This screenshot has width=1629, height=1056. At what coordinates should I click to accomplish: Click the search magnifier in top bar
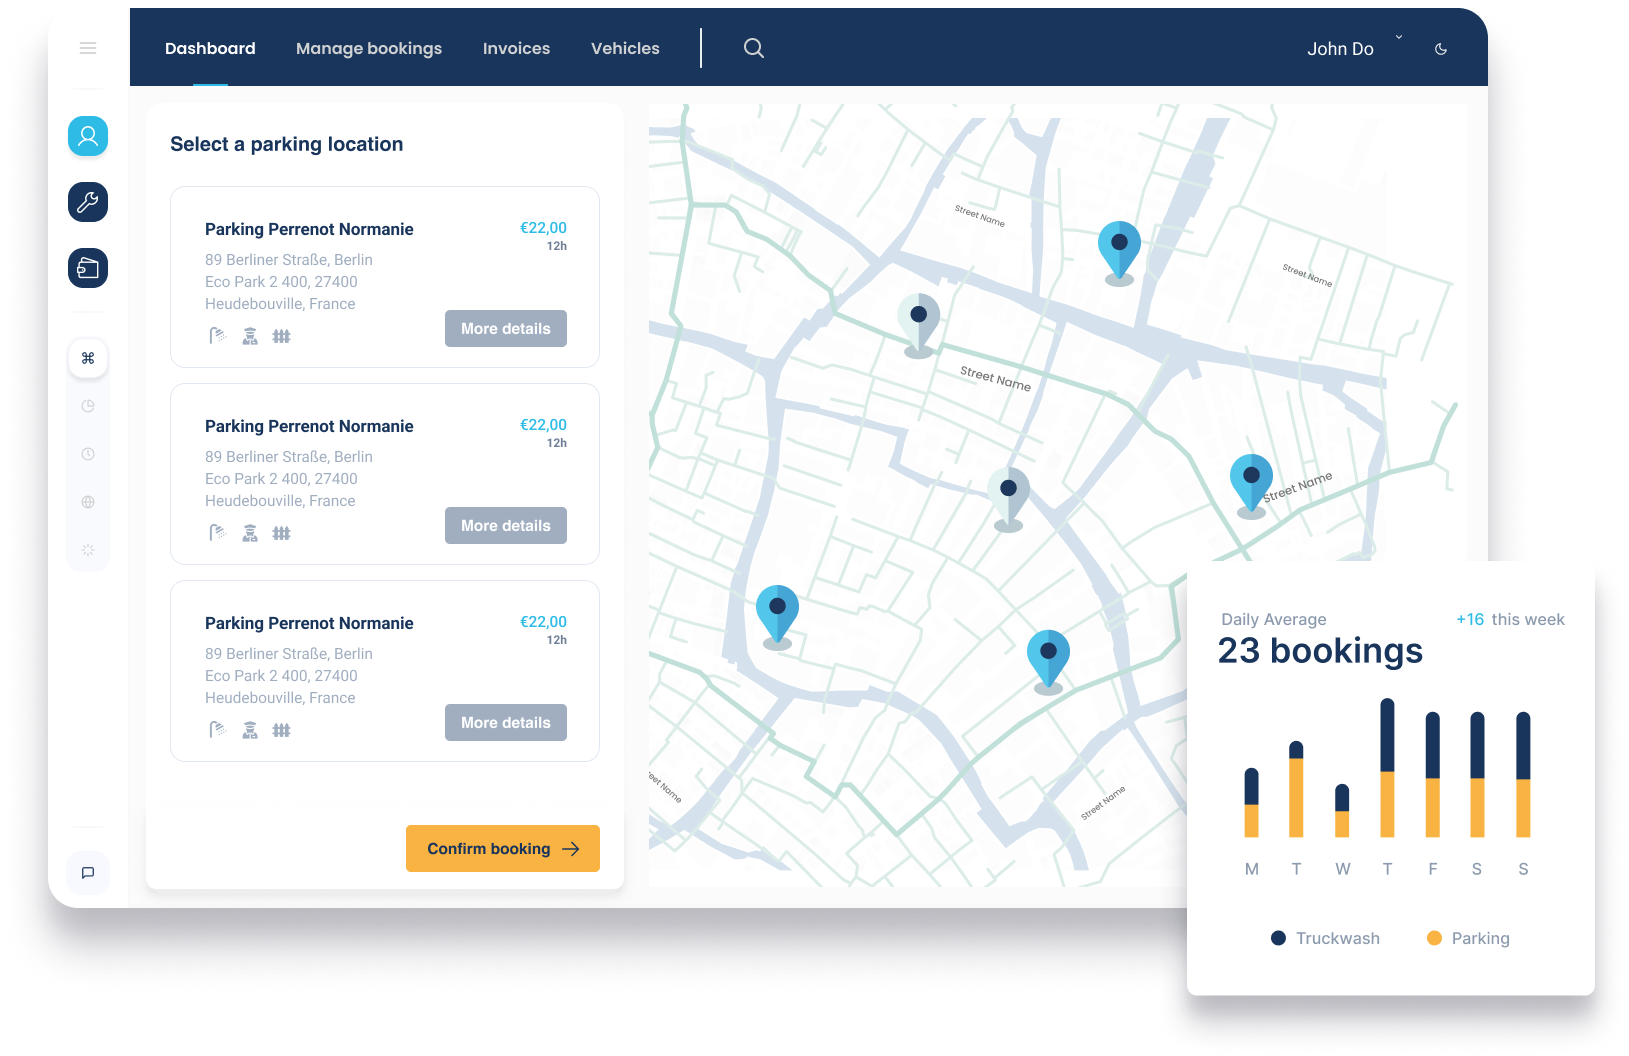(x=754, y=48)
